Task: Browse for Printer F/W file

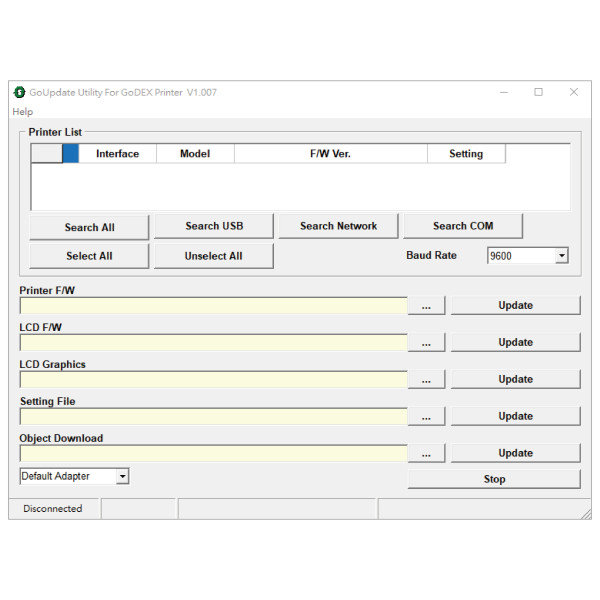Action: pyautogui.click(x=426, y=306)
